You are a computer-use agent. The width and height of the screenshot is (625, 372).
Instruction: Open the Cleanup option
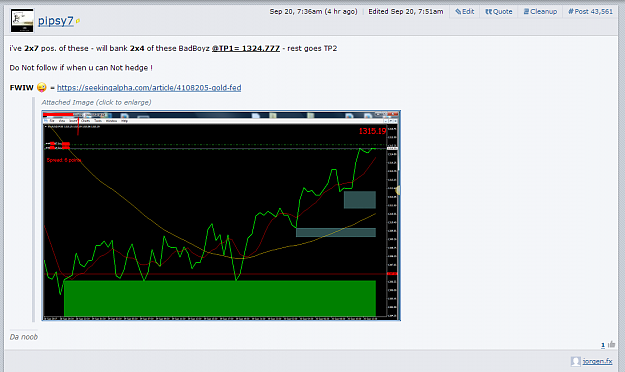[540, 12]
